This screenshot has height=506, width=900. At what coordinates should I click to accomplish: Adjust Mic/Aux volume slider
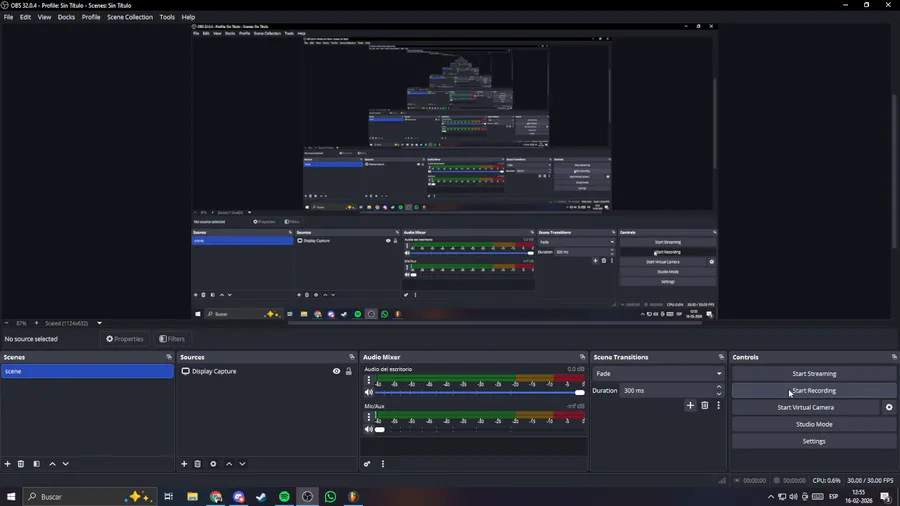point(480,429)
